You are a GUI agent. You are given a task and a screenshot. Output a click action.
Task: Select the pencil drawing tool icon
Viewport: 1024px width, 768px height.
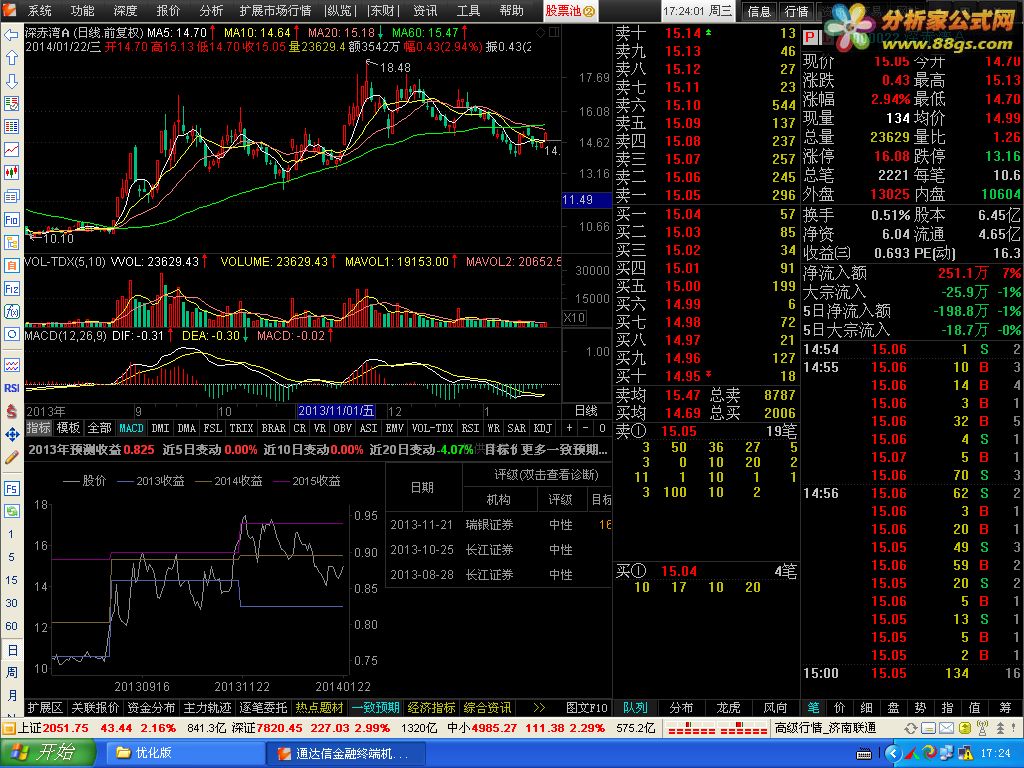tap(12, 458)
